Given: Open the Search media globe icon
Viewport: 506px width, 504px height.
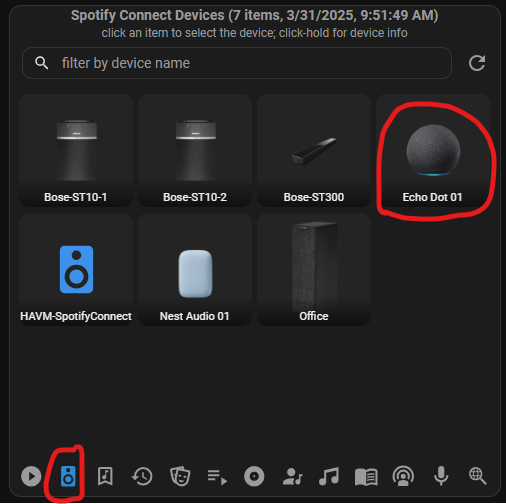Looking at the screenshot, I should (x=478, y=476).
